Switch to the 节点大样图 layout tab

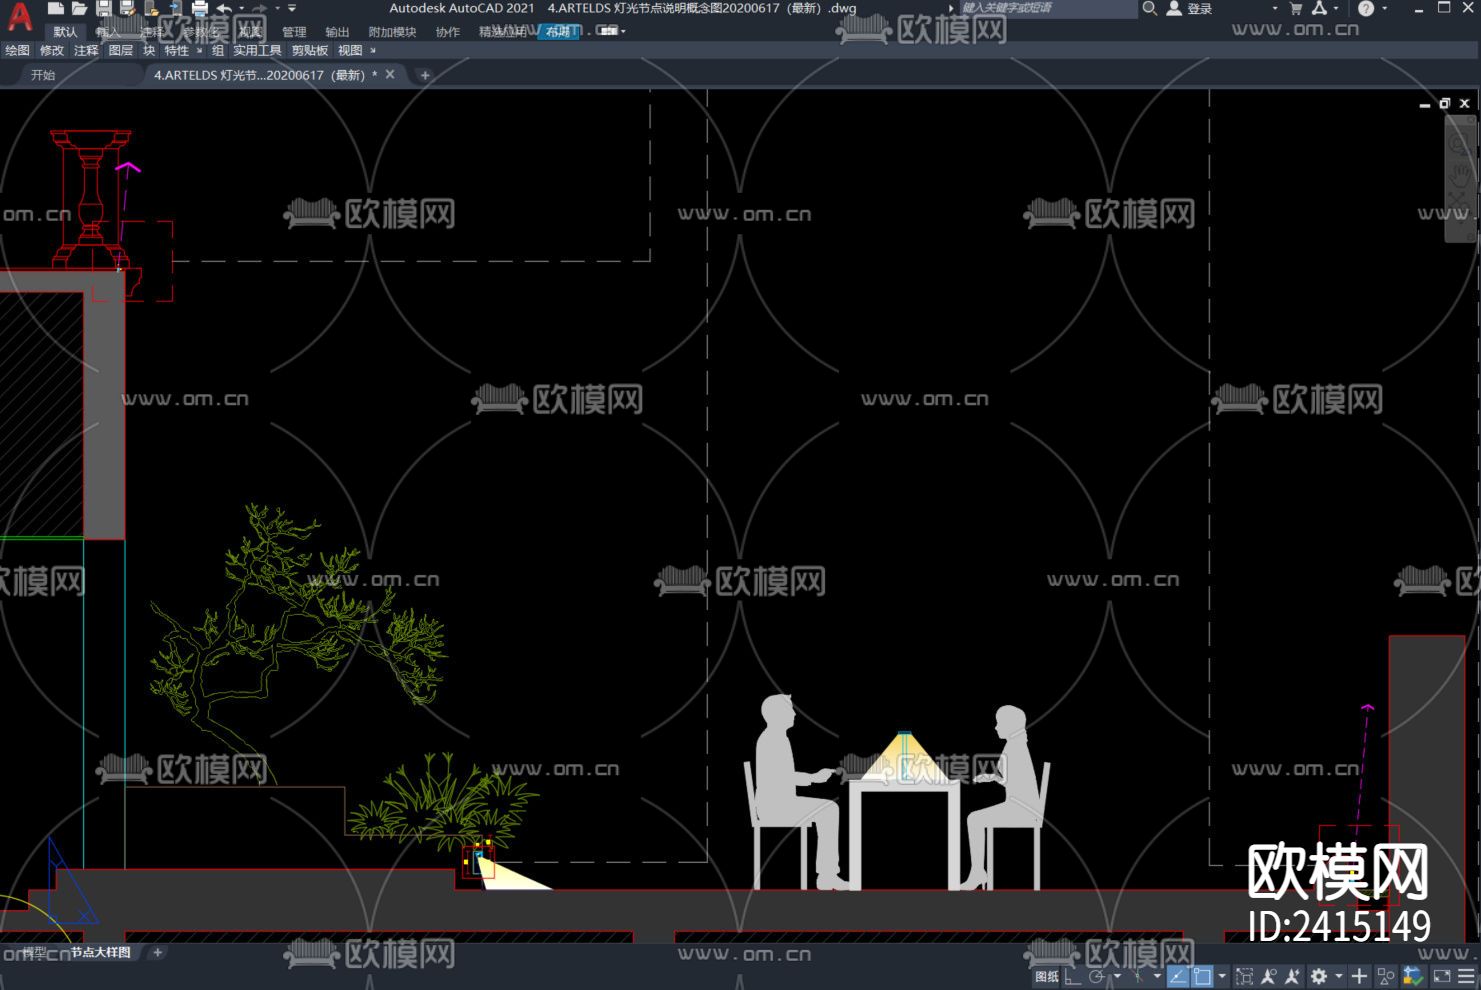(x=100, y=953)
